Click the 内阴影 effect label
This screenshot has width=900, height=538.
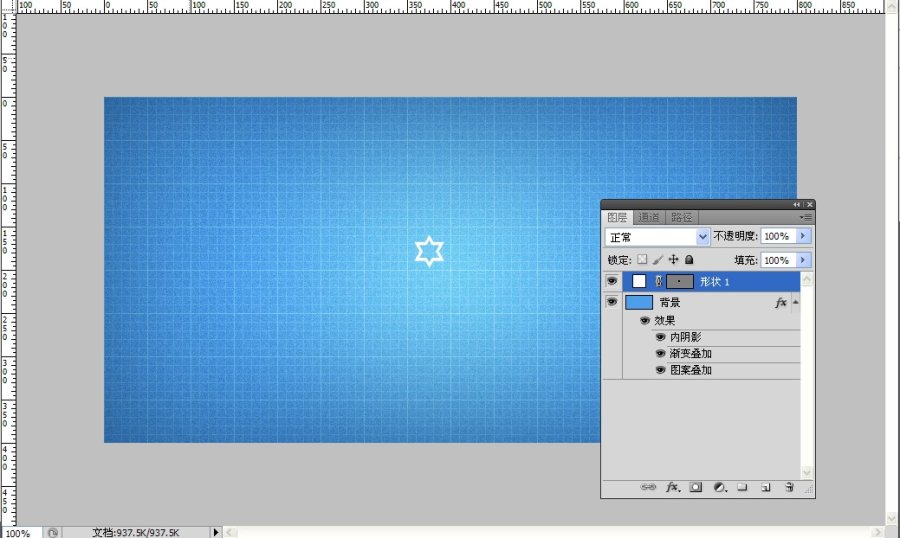click(685, 337)
